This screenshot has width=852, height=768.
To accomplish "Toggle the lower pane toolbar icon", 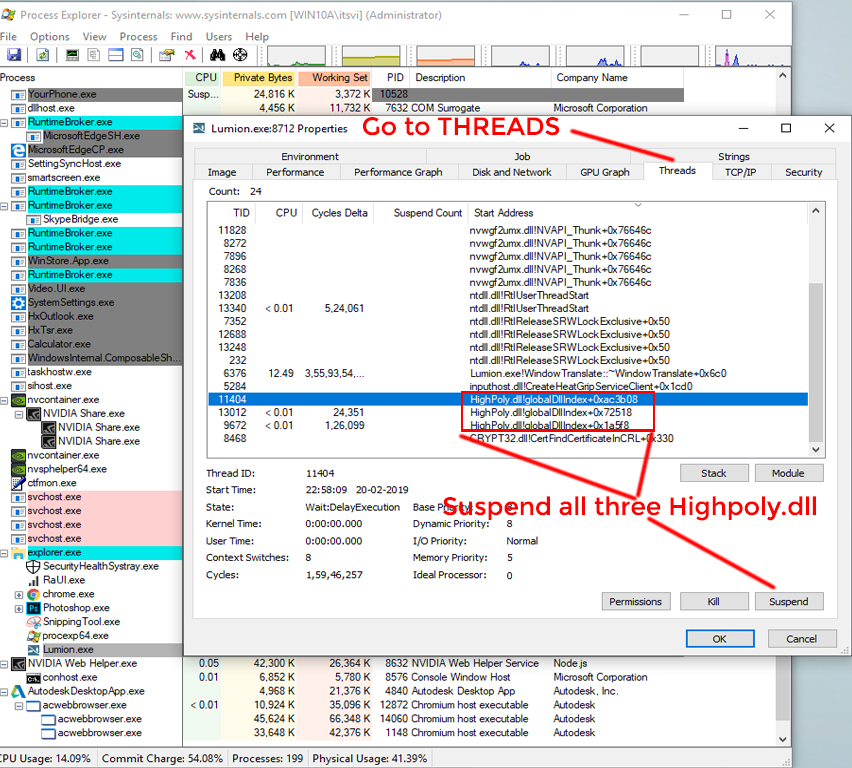I will click(x=116, y=55).
